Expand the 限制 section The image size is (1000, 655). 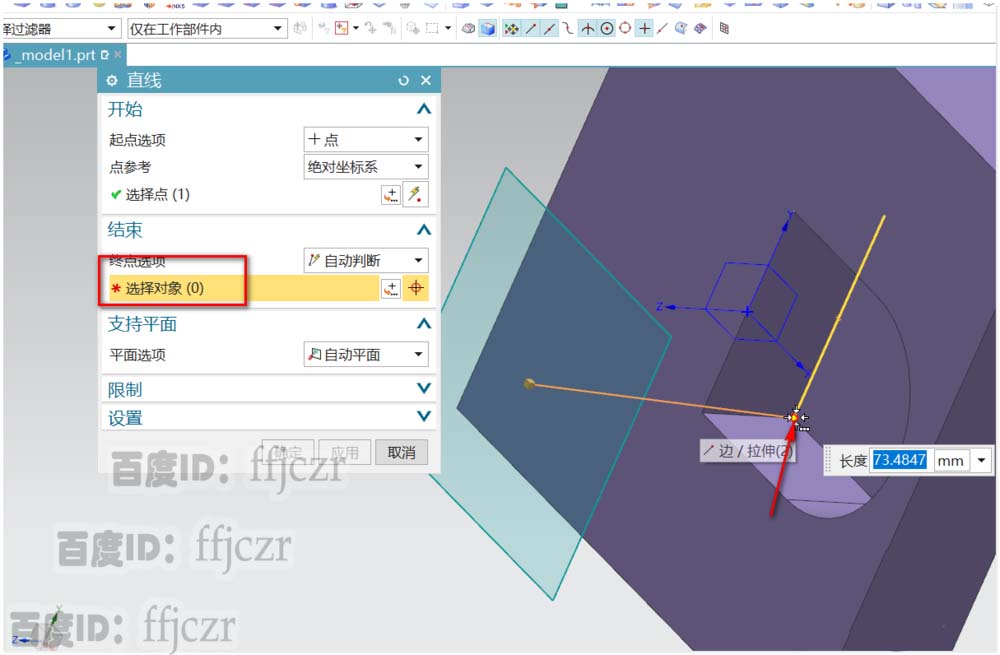[423, 388]
